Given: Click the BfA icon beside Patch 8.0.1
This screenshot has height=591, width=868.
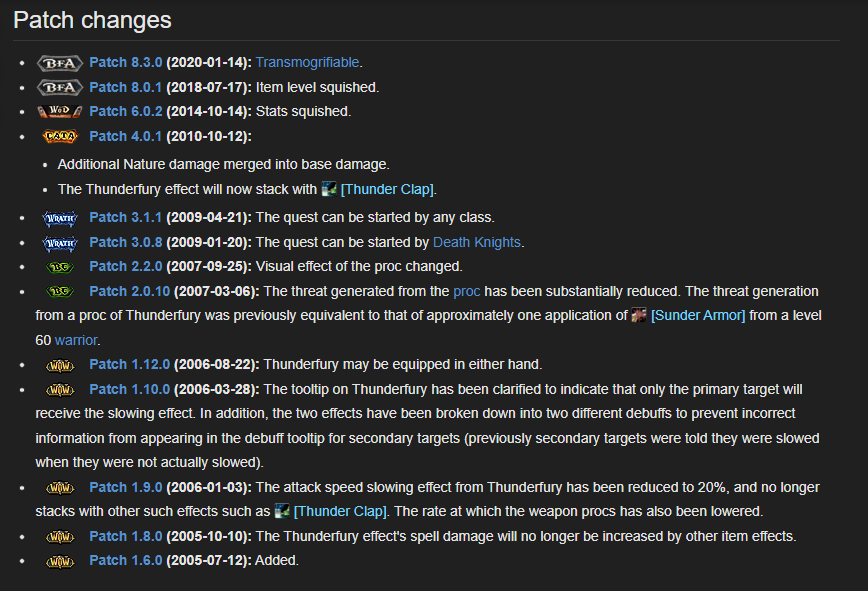Looking at the screenshot, I should pos(58,87).
